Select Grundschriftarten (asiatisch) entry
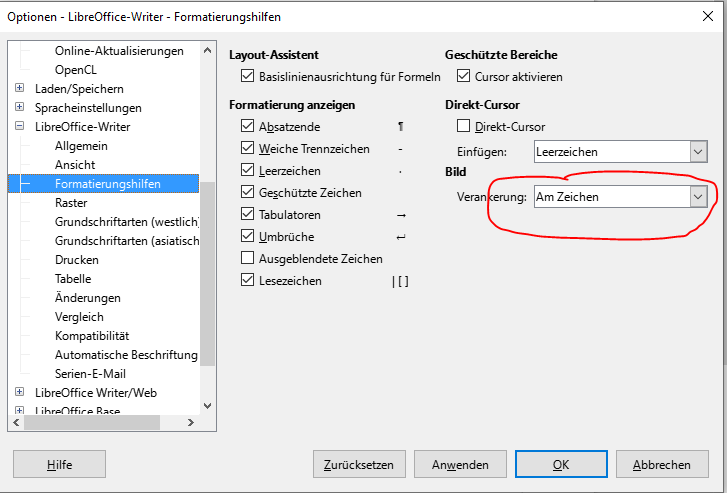 pos(127,241)
